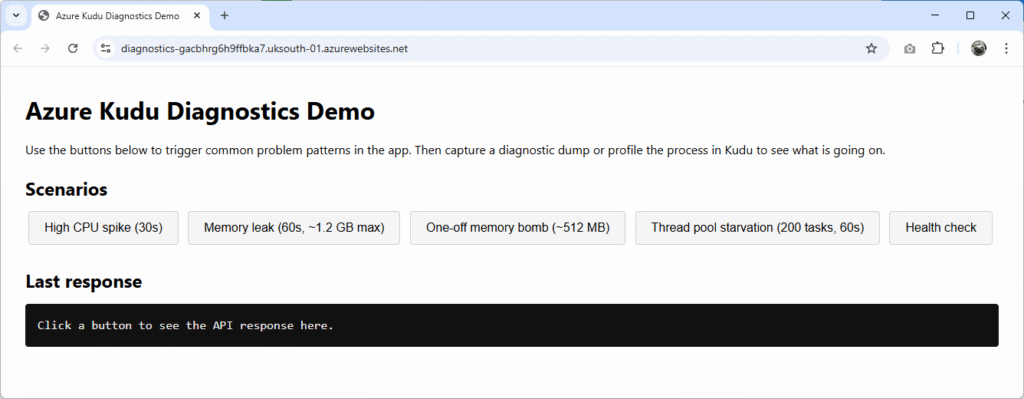Click the Last response output box
The width and height of the screenshot is (1024, 399).
pyautogui.click(x=512, y=325)
